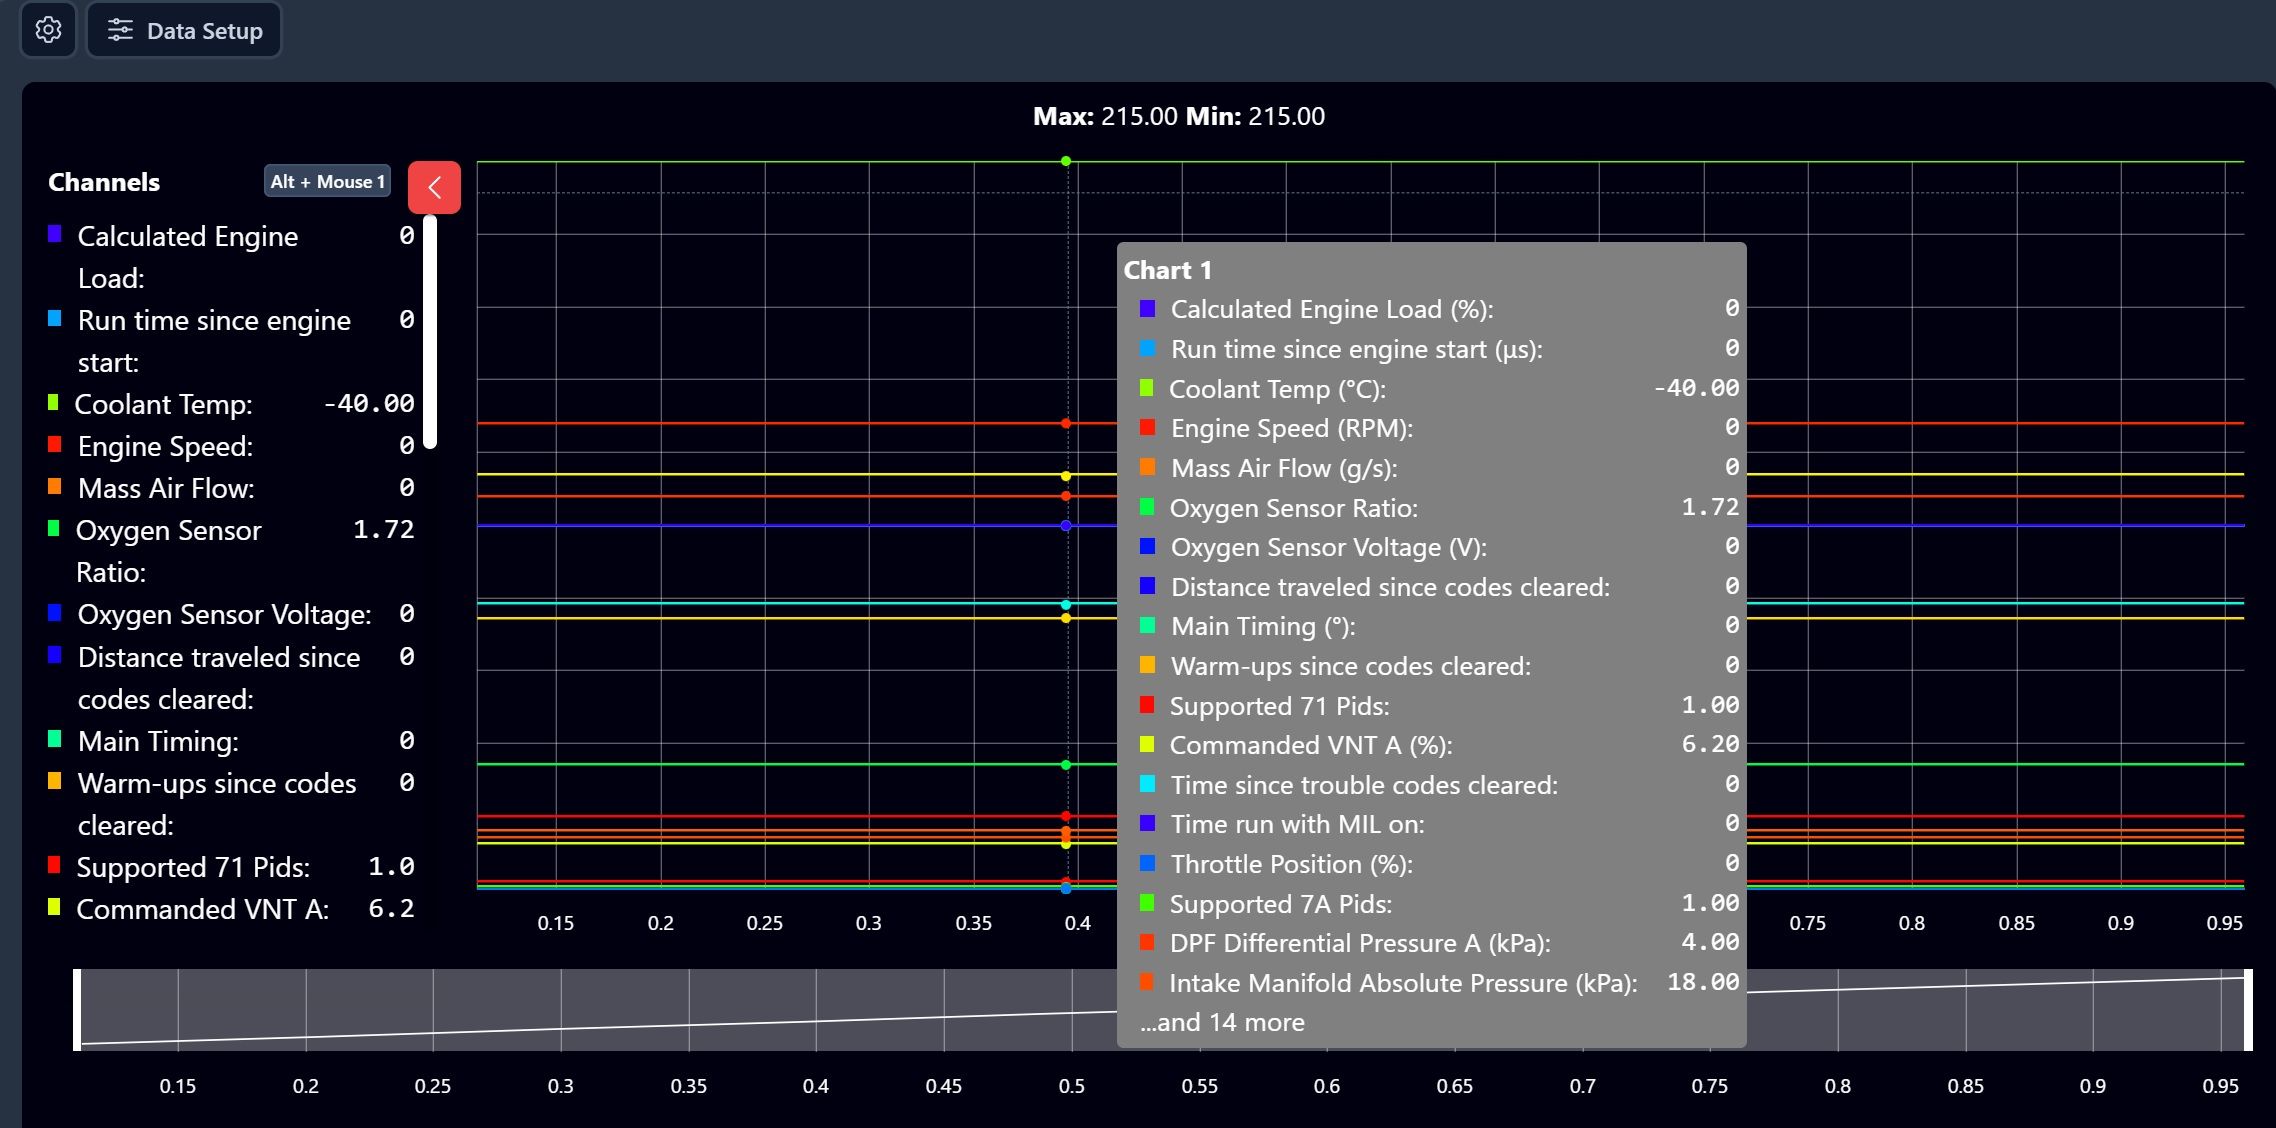Click the '...and 14 more' text
2276x1128 pixels.
pos(1222,1022)
